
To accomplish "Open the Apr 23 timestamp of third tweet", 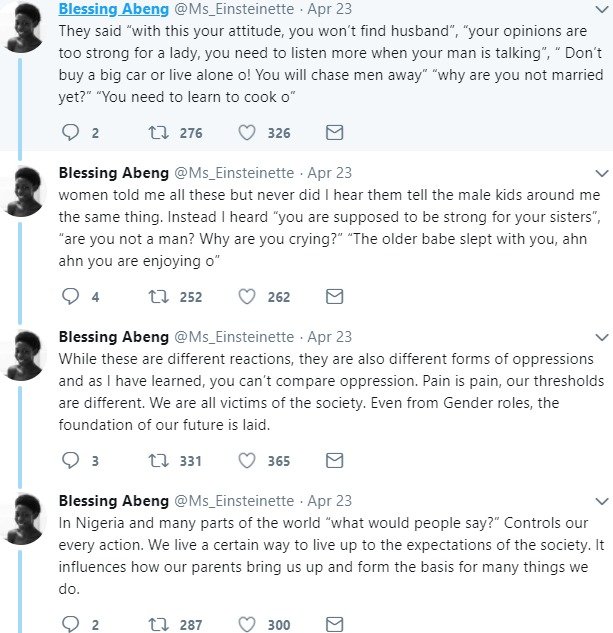I will (x=330, y=336).
